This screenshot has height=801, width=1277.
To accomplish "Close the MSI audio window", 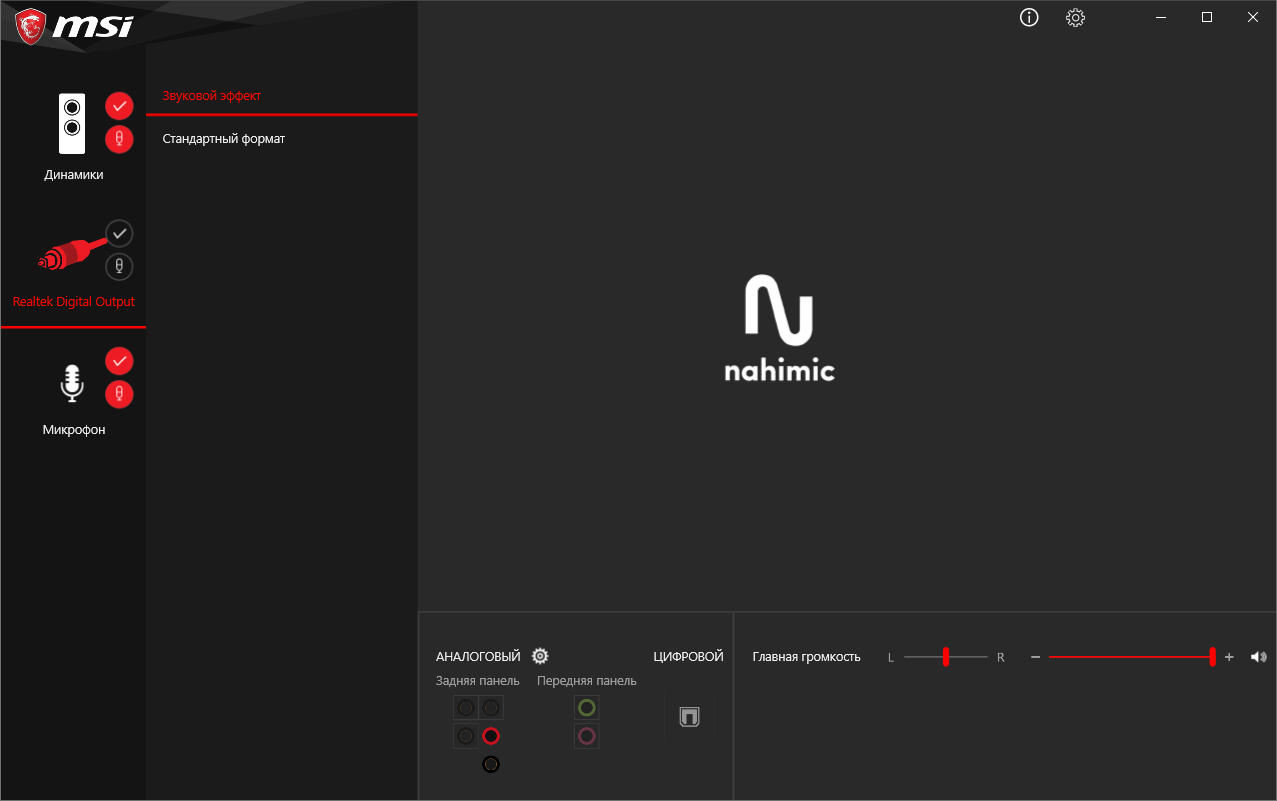I will pos(1253,17).
